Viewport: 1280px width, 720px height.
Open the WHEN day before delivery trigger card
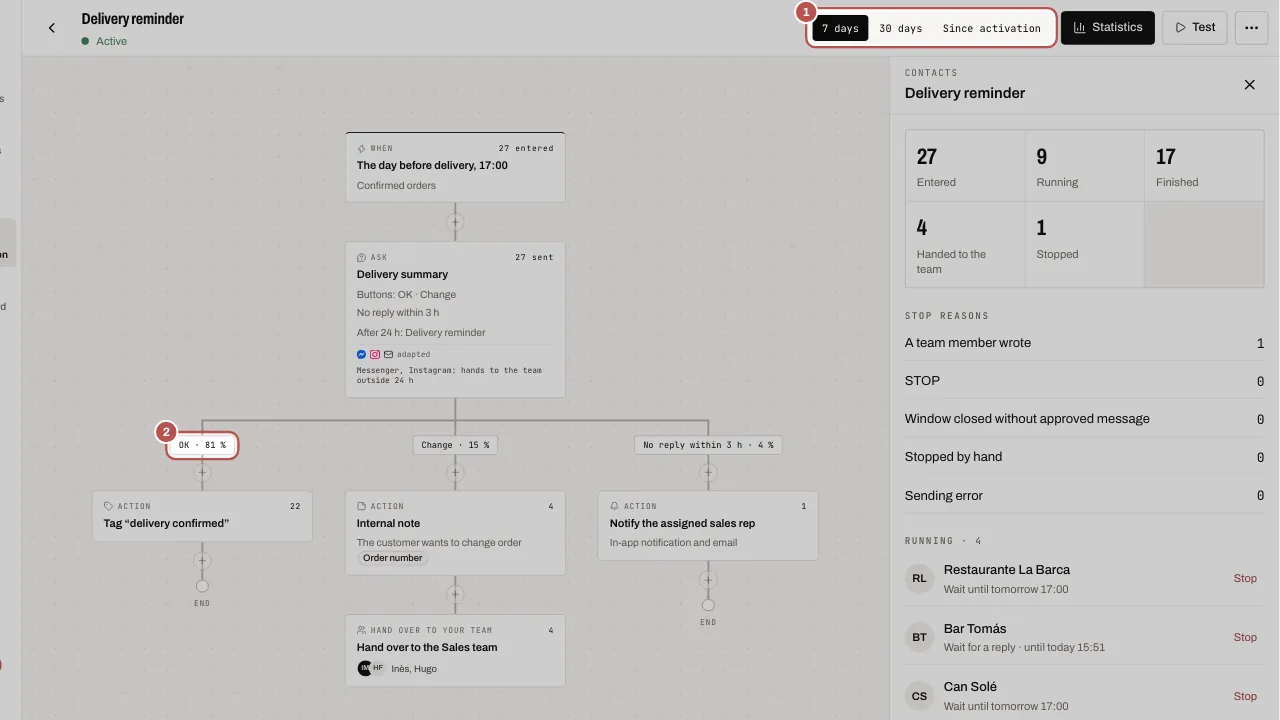(x=455, y=167)
